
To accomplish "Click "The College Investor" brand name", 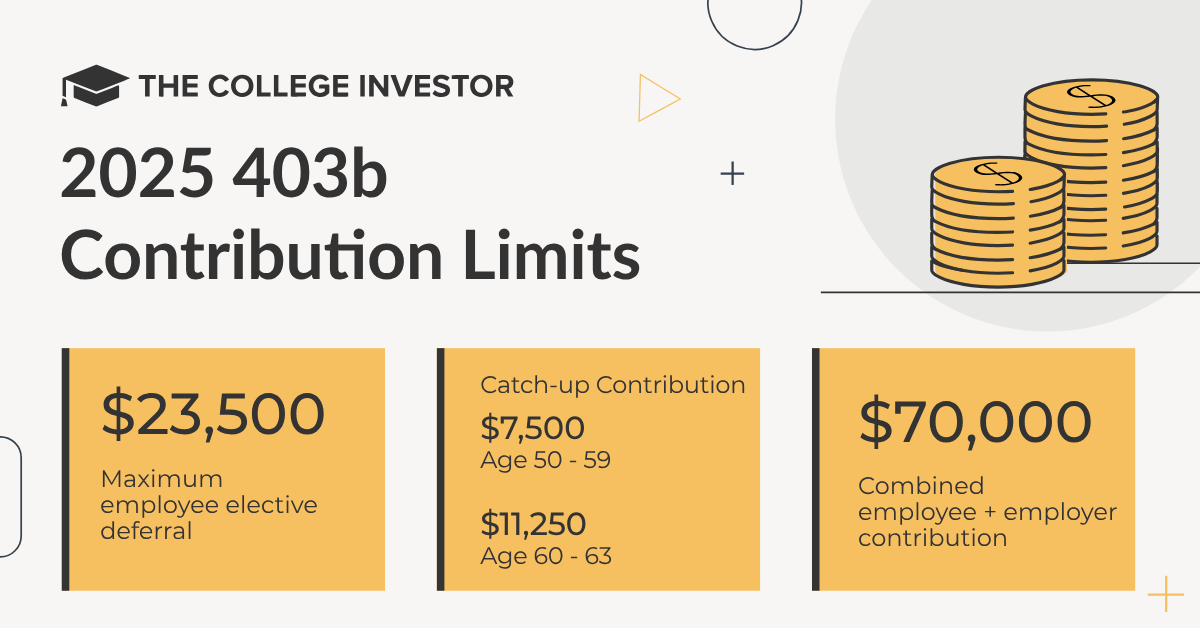I will tap(326, 85).
